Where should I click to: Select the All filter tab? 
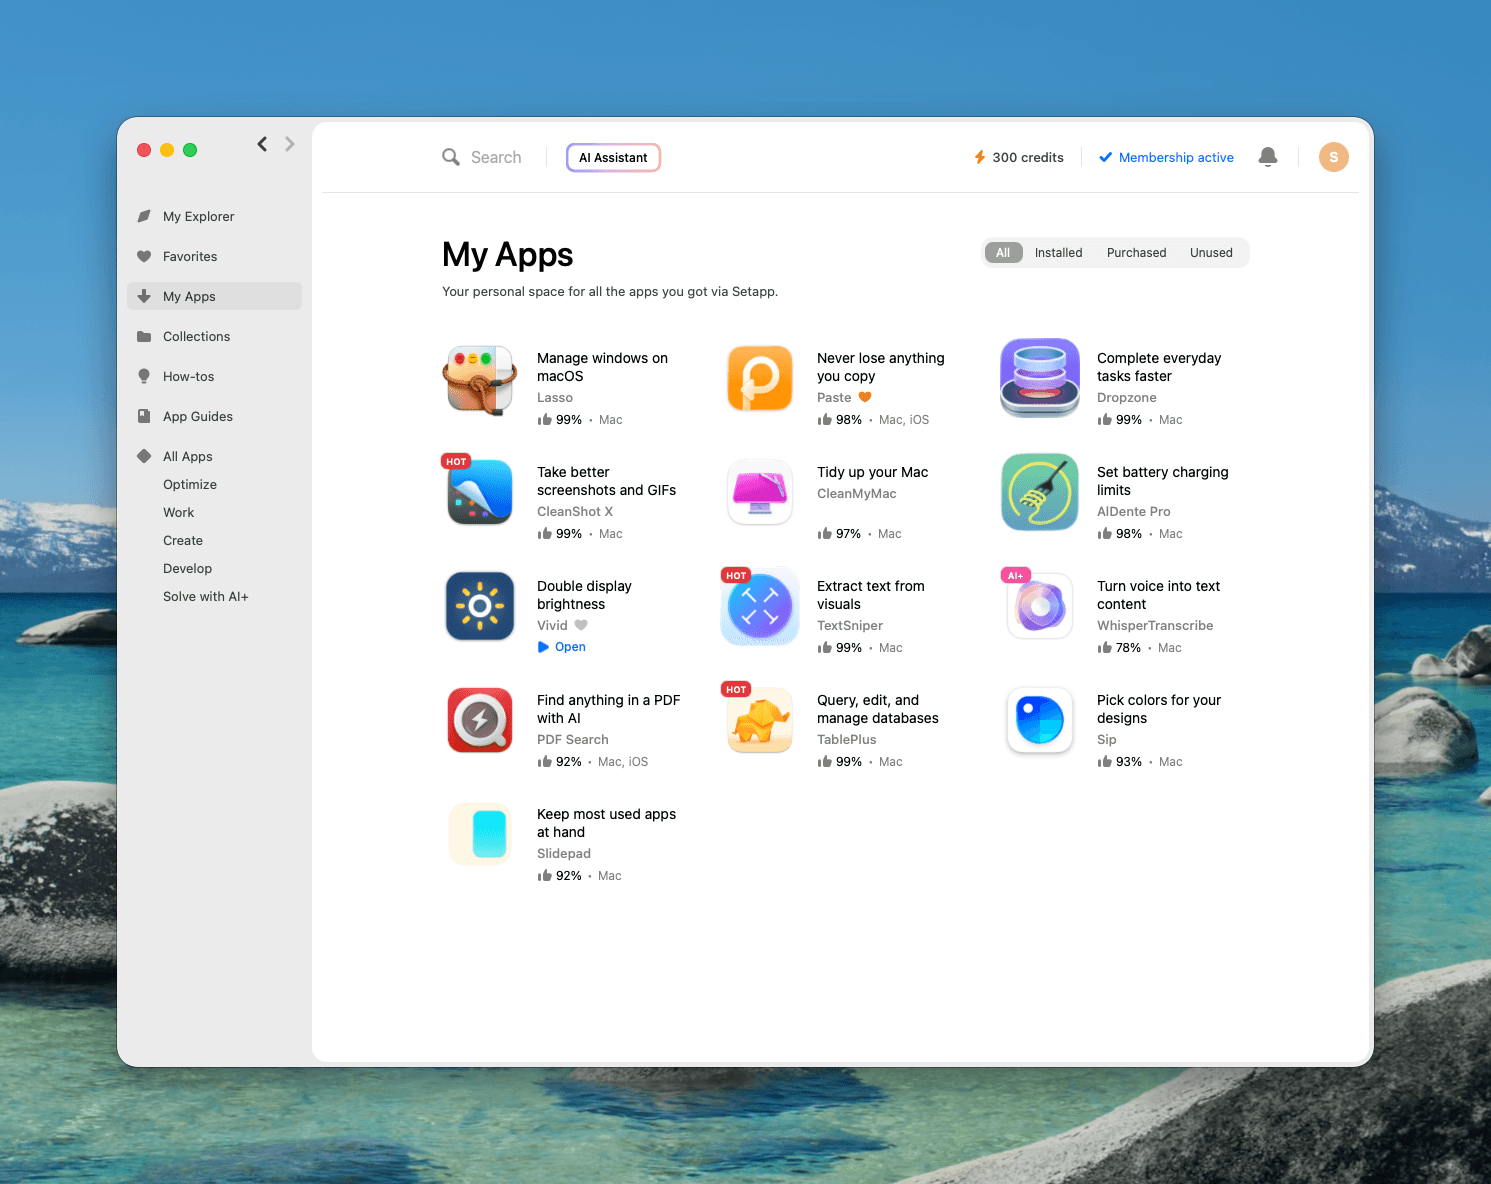tap(1003, 253)
